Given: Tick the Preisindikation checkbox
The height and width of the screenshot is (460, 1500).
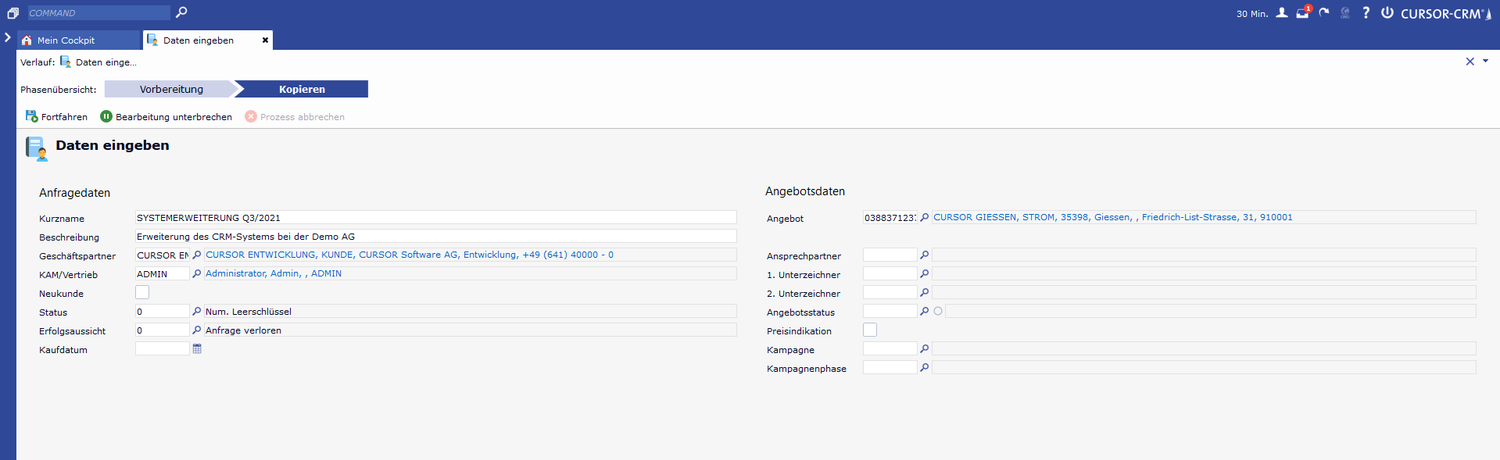Looking at the screenshot, I should [x=870, y=330].
